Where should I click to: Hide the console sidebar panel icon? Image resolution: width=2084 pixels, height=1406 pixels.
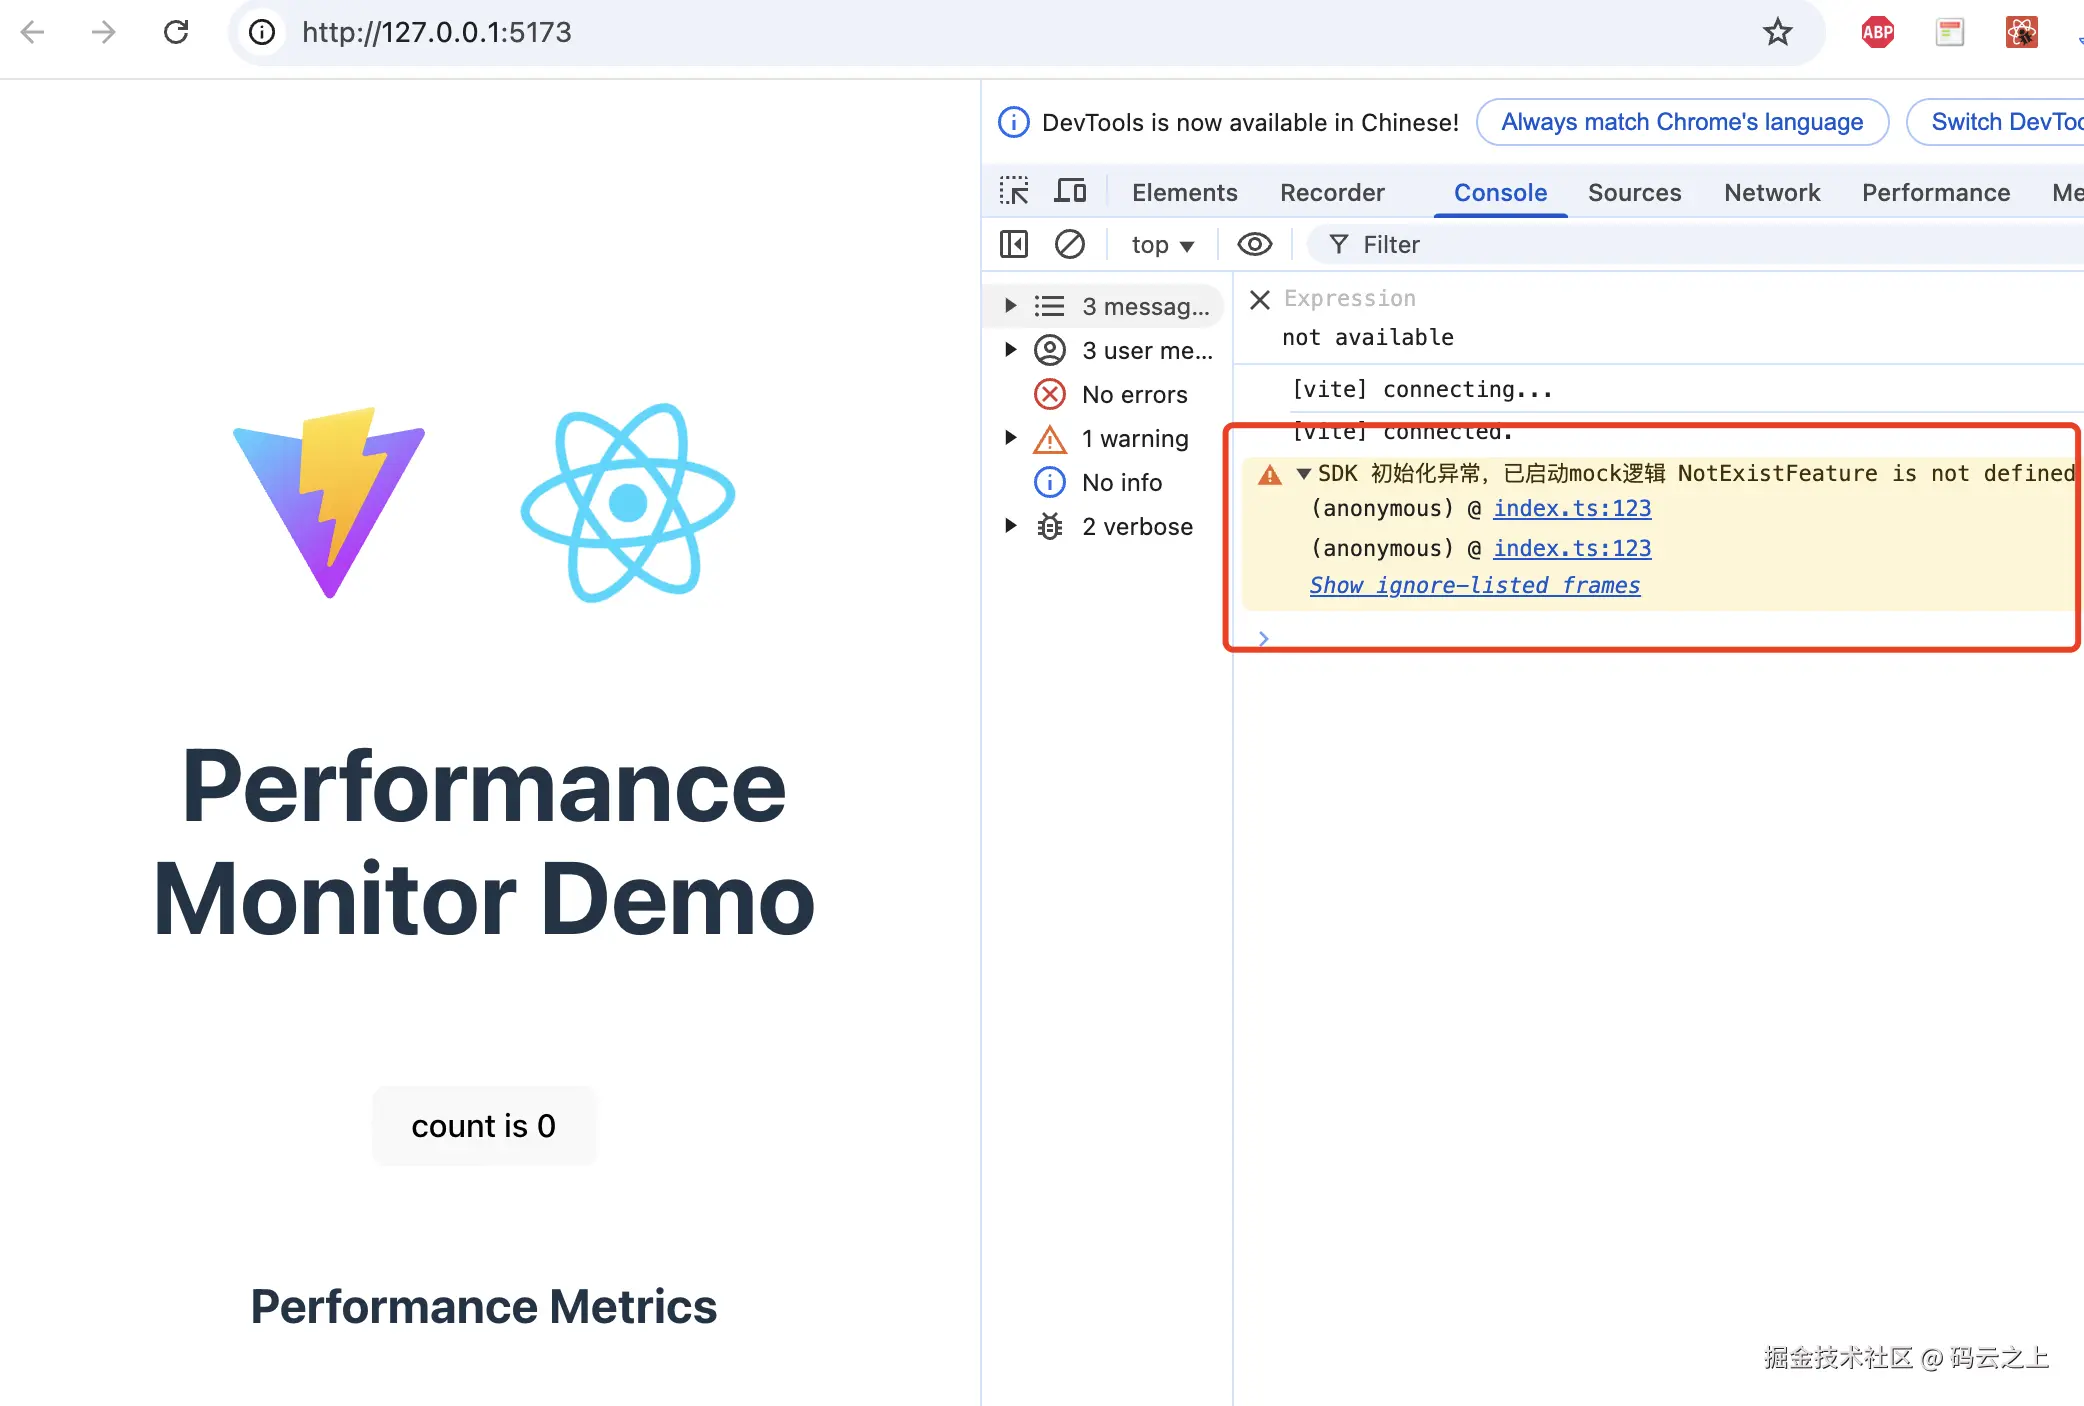tap(1014, 244)
